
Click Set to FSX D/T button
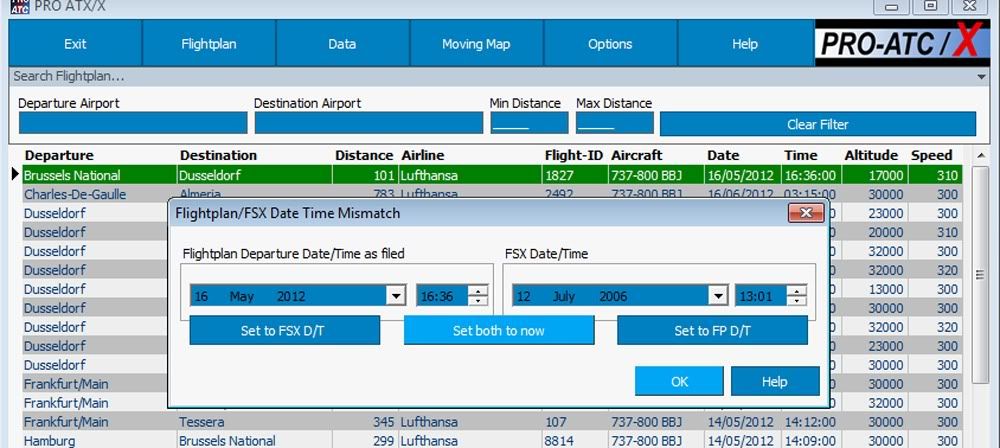284,331
